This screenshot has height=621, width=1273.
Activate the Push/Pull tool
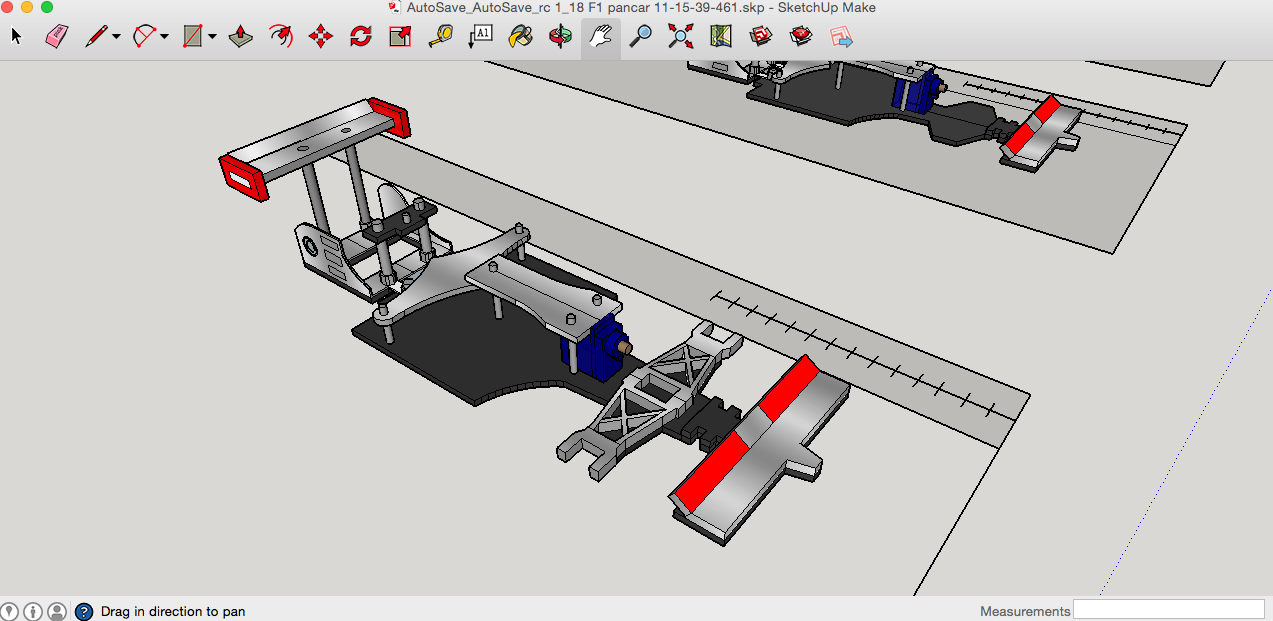click(240, 37)
